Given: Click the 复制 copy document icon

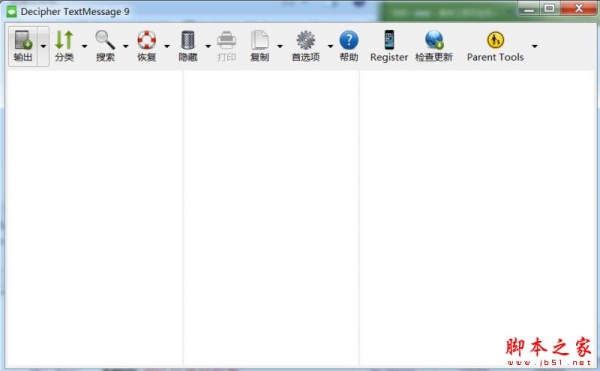Looking at the screenshot, I should 259,40.
